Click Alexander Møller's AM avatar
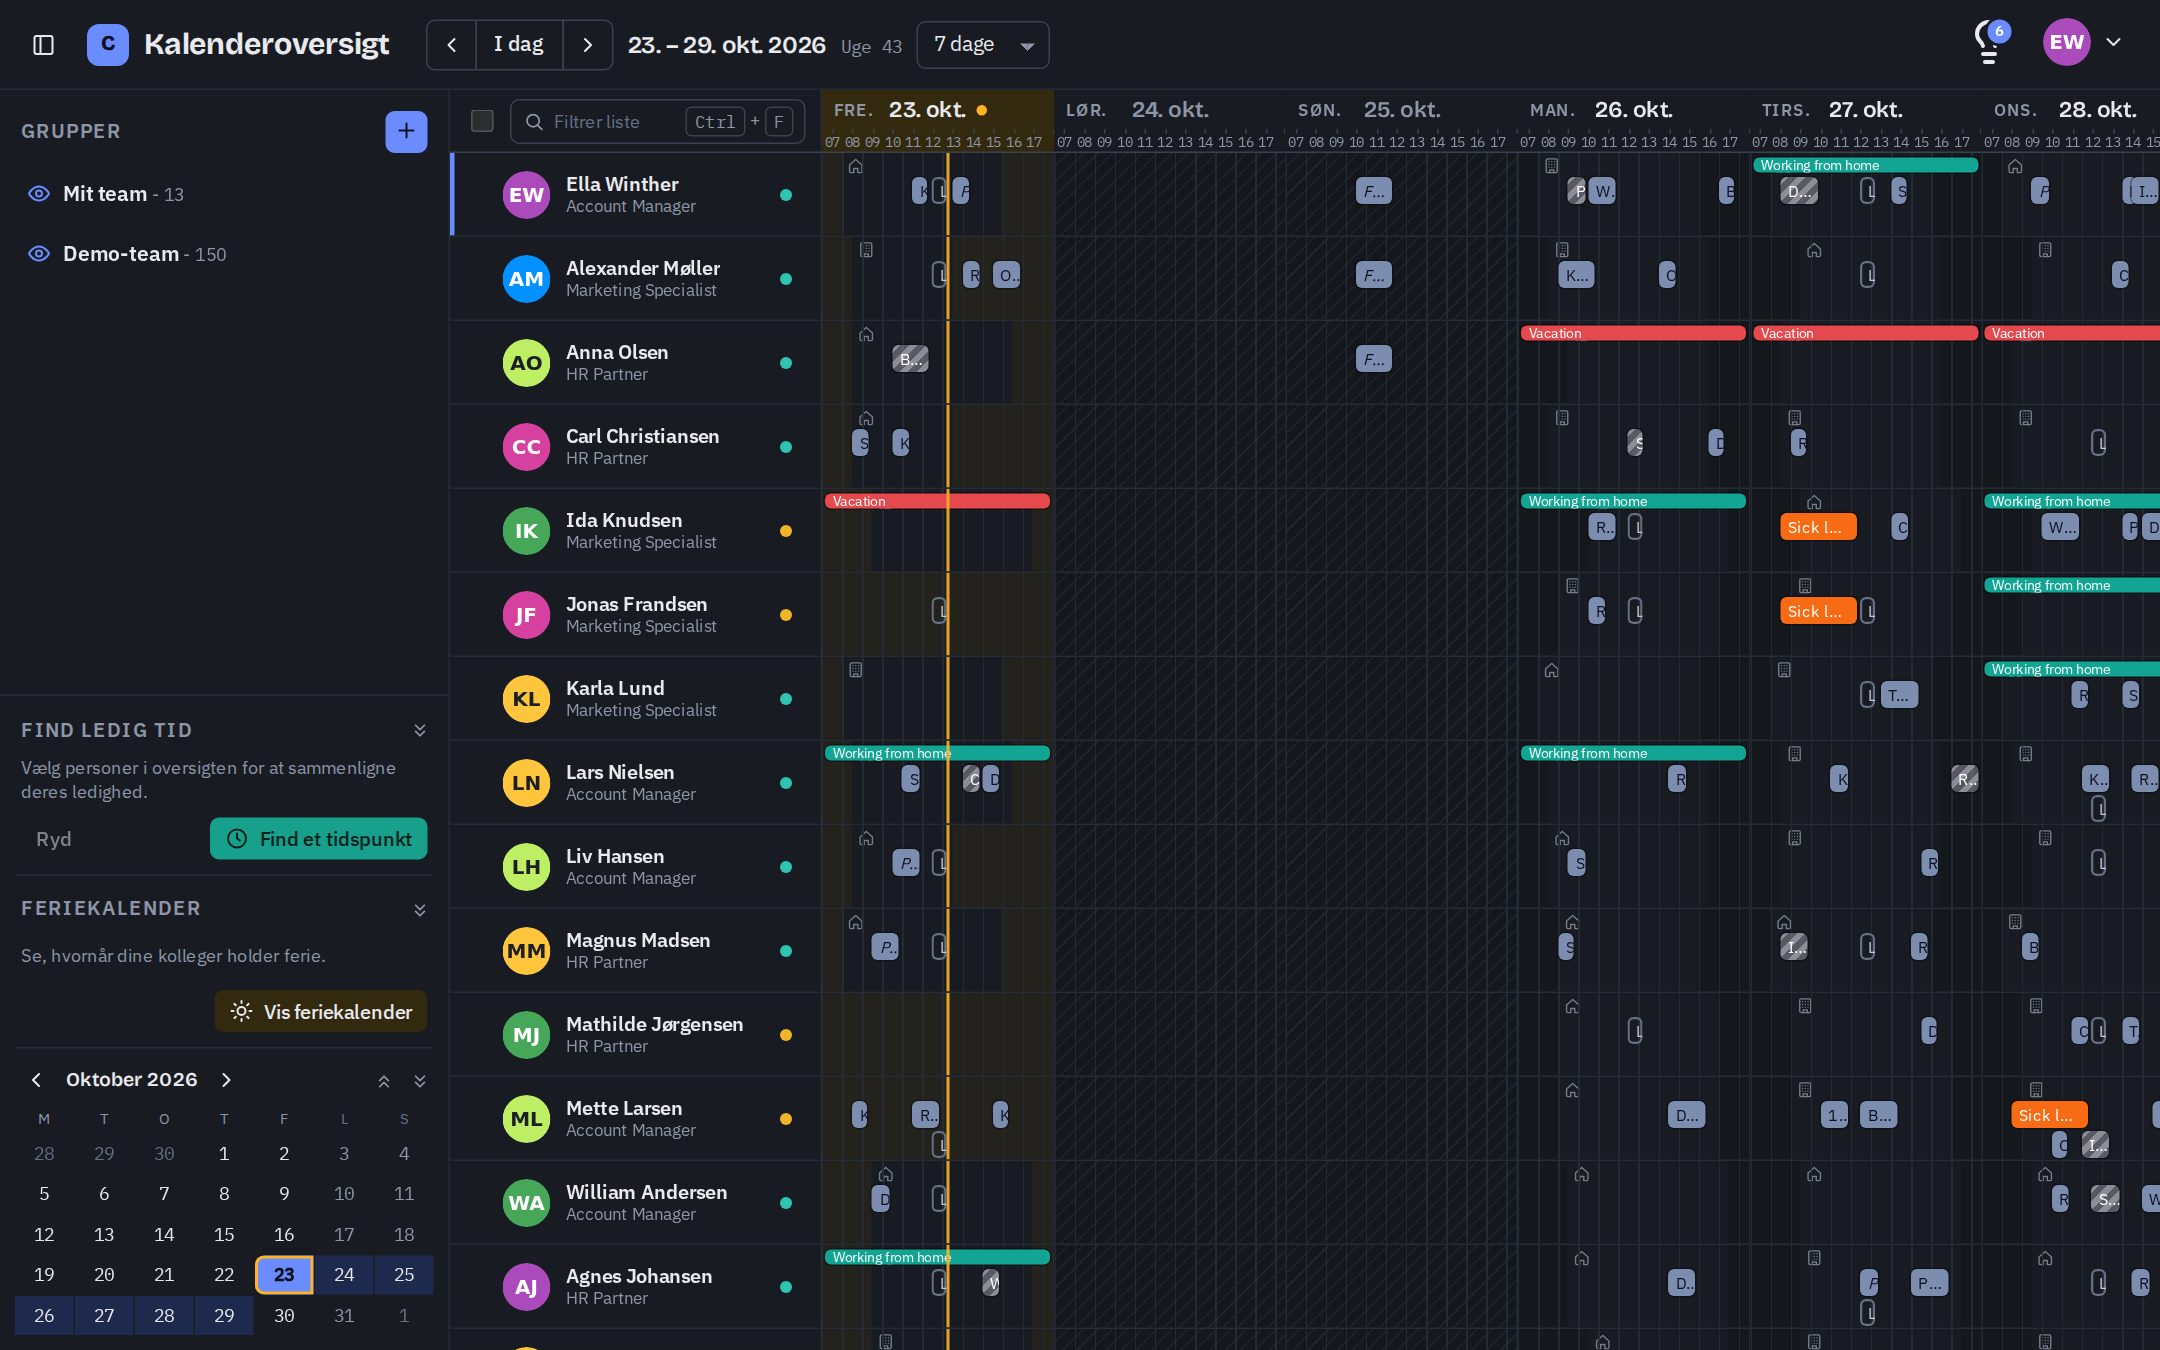The image size is (2160, 1350). [x=526, y=279]
